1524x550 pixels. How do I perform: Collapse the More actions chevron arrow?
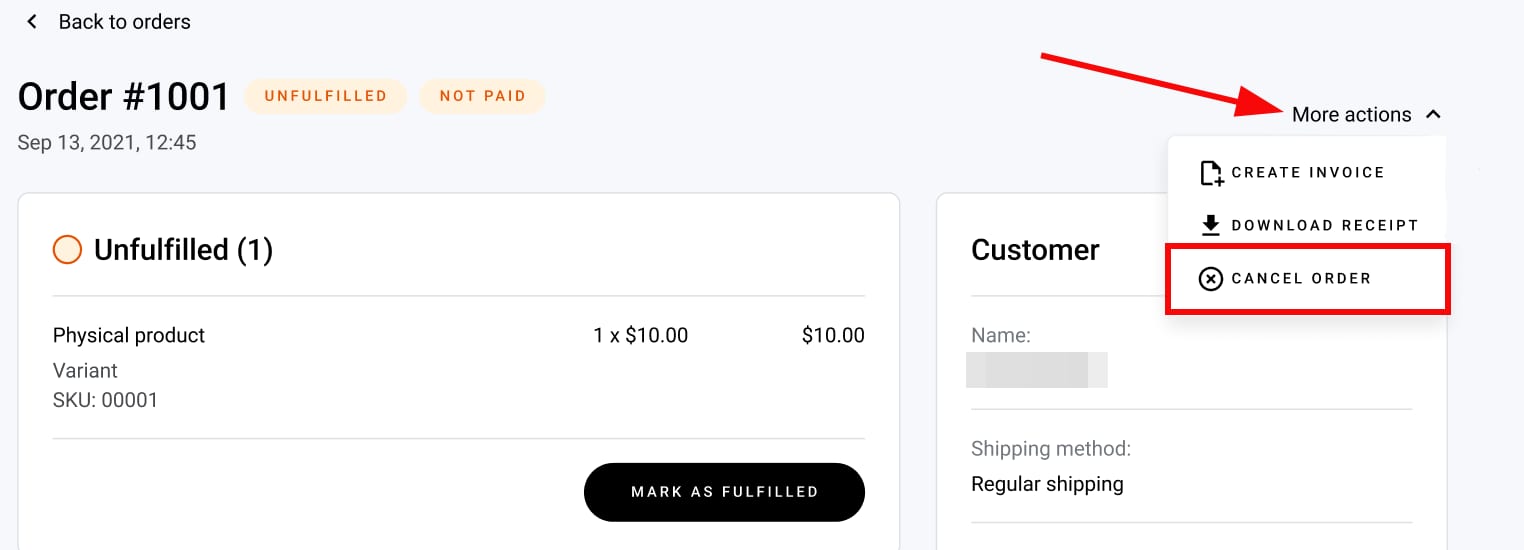click(1433, 115)
